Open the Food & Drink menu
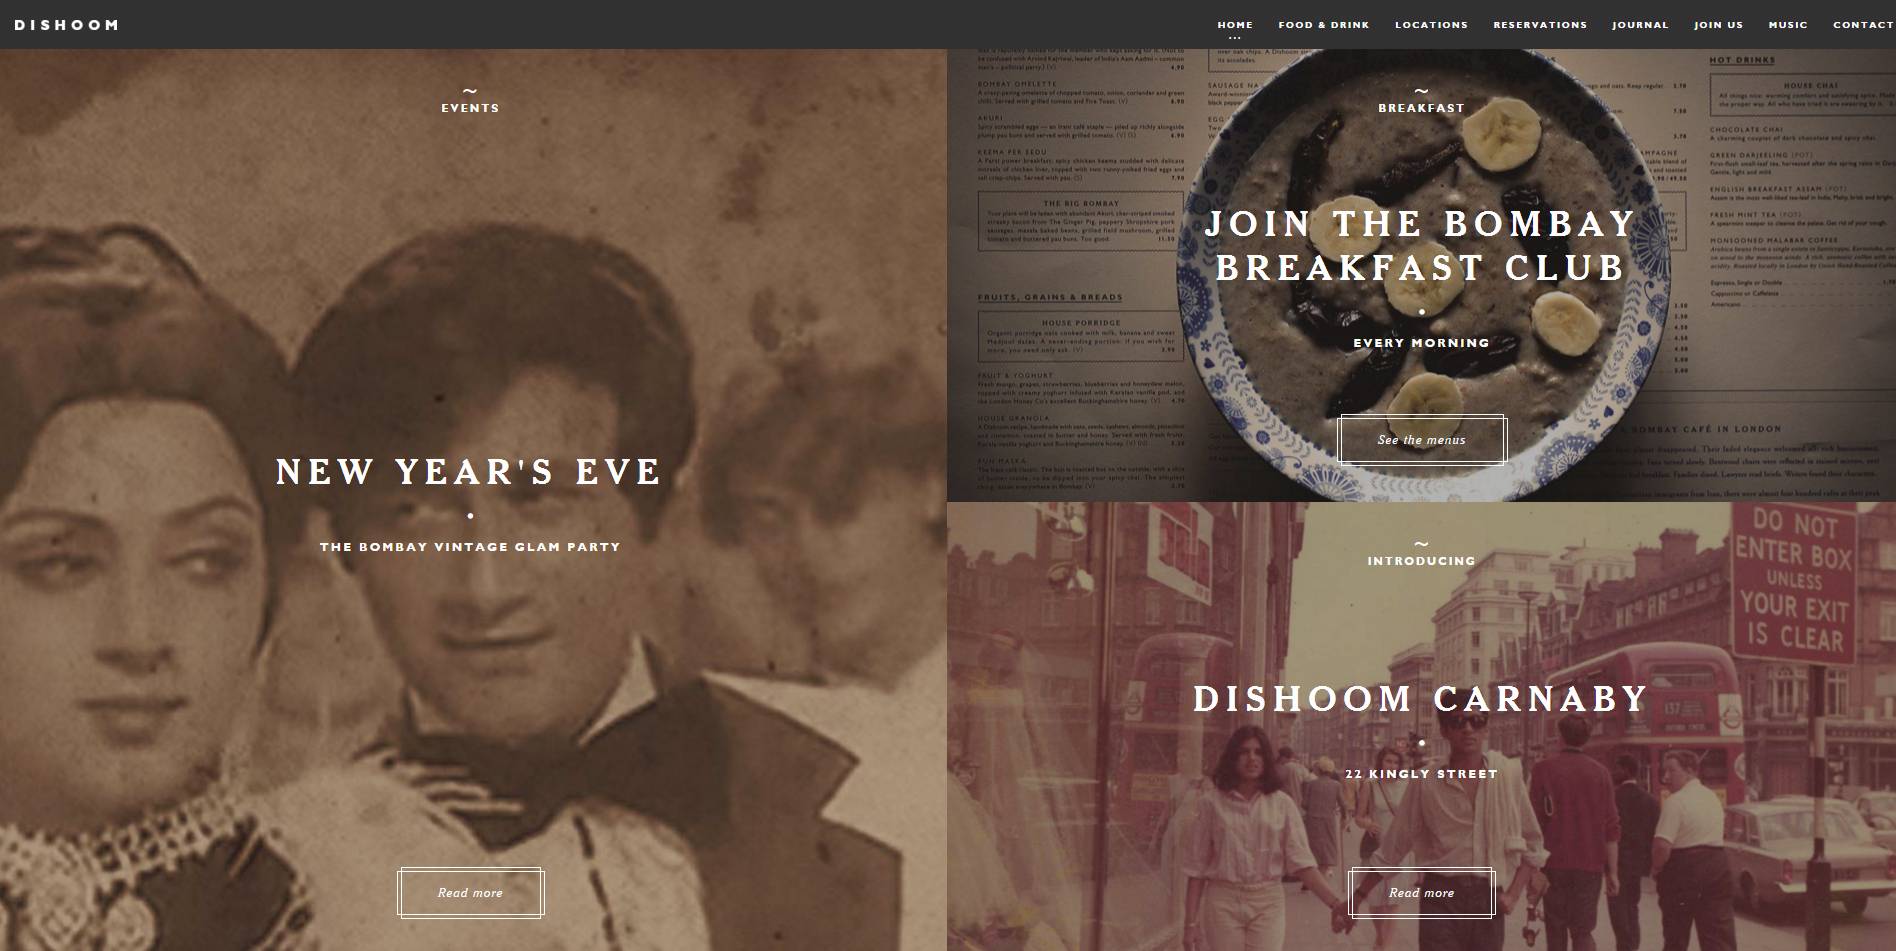The height and width of the screenshot is (951, 1896). [1324, 25]
